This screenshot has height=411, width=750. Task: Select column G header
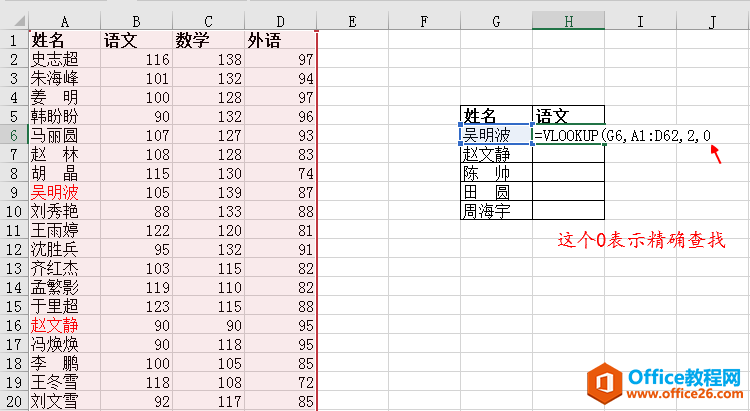[496, 21]
